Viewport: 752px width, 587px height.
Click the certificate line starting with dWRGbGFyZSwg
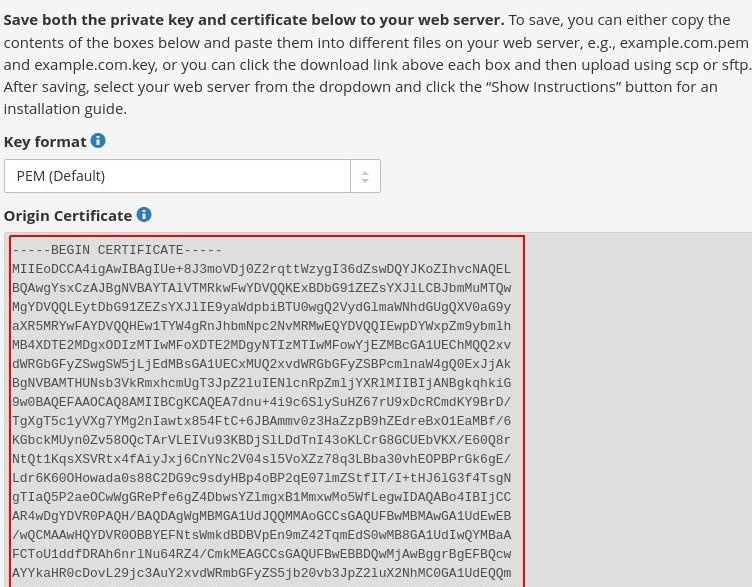pos(262,364)
